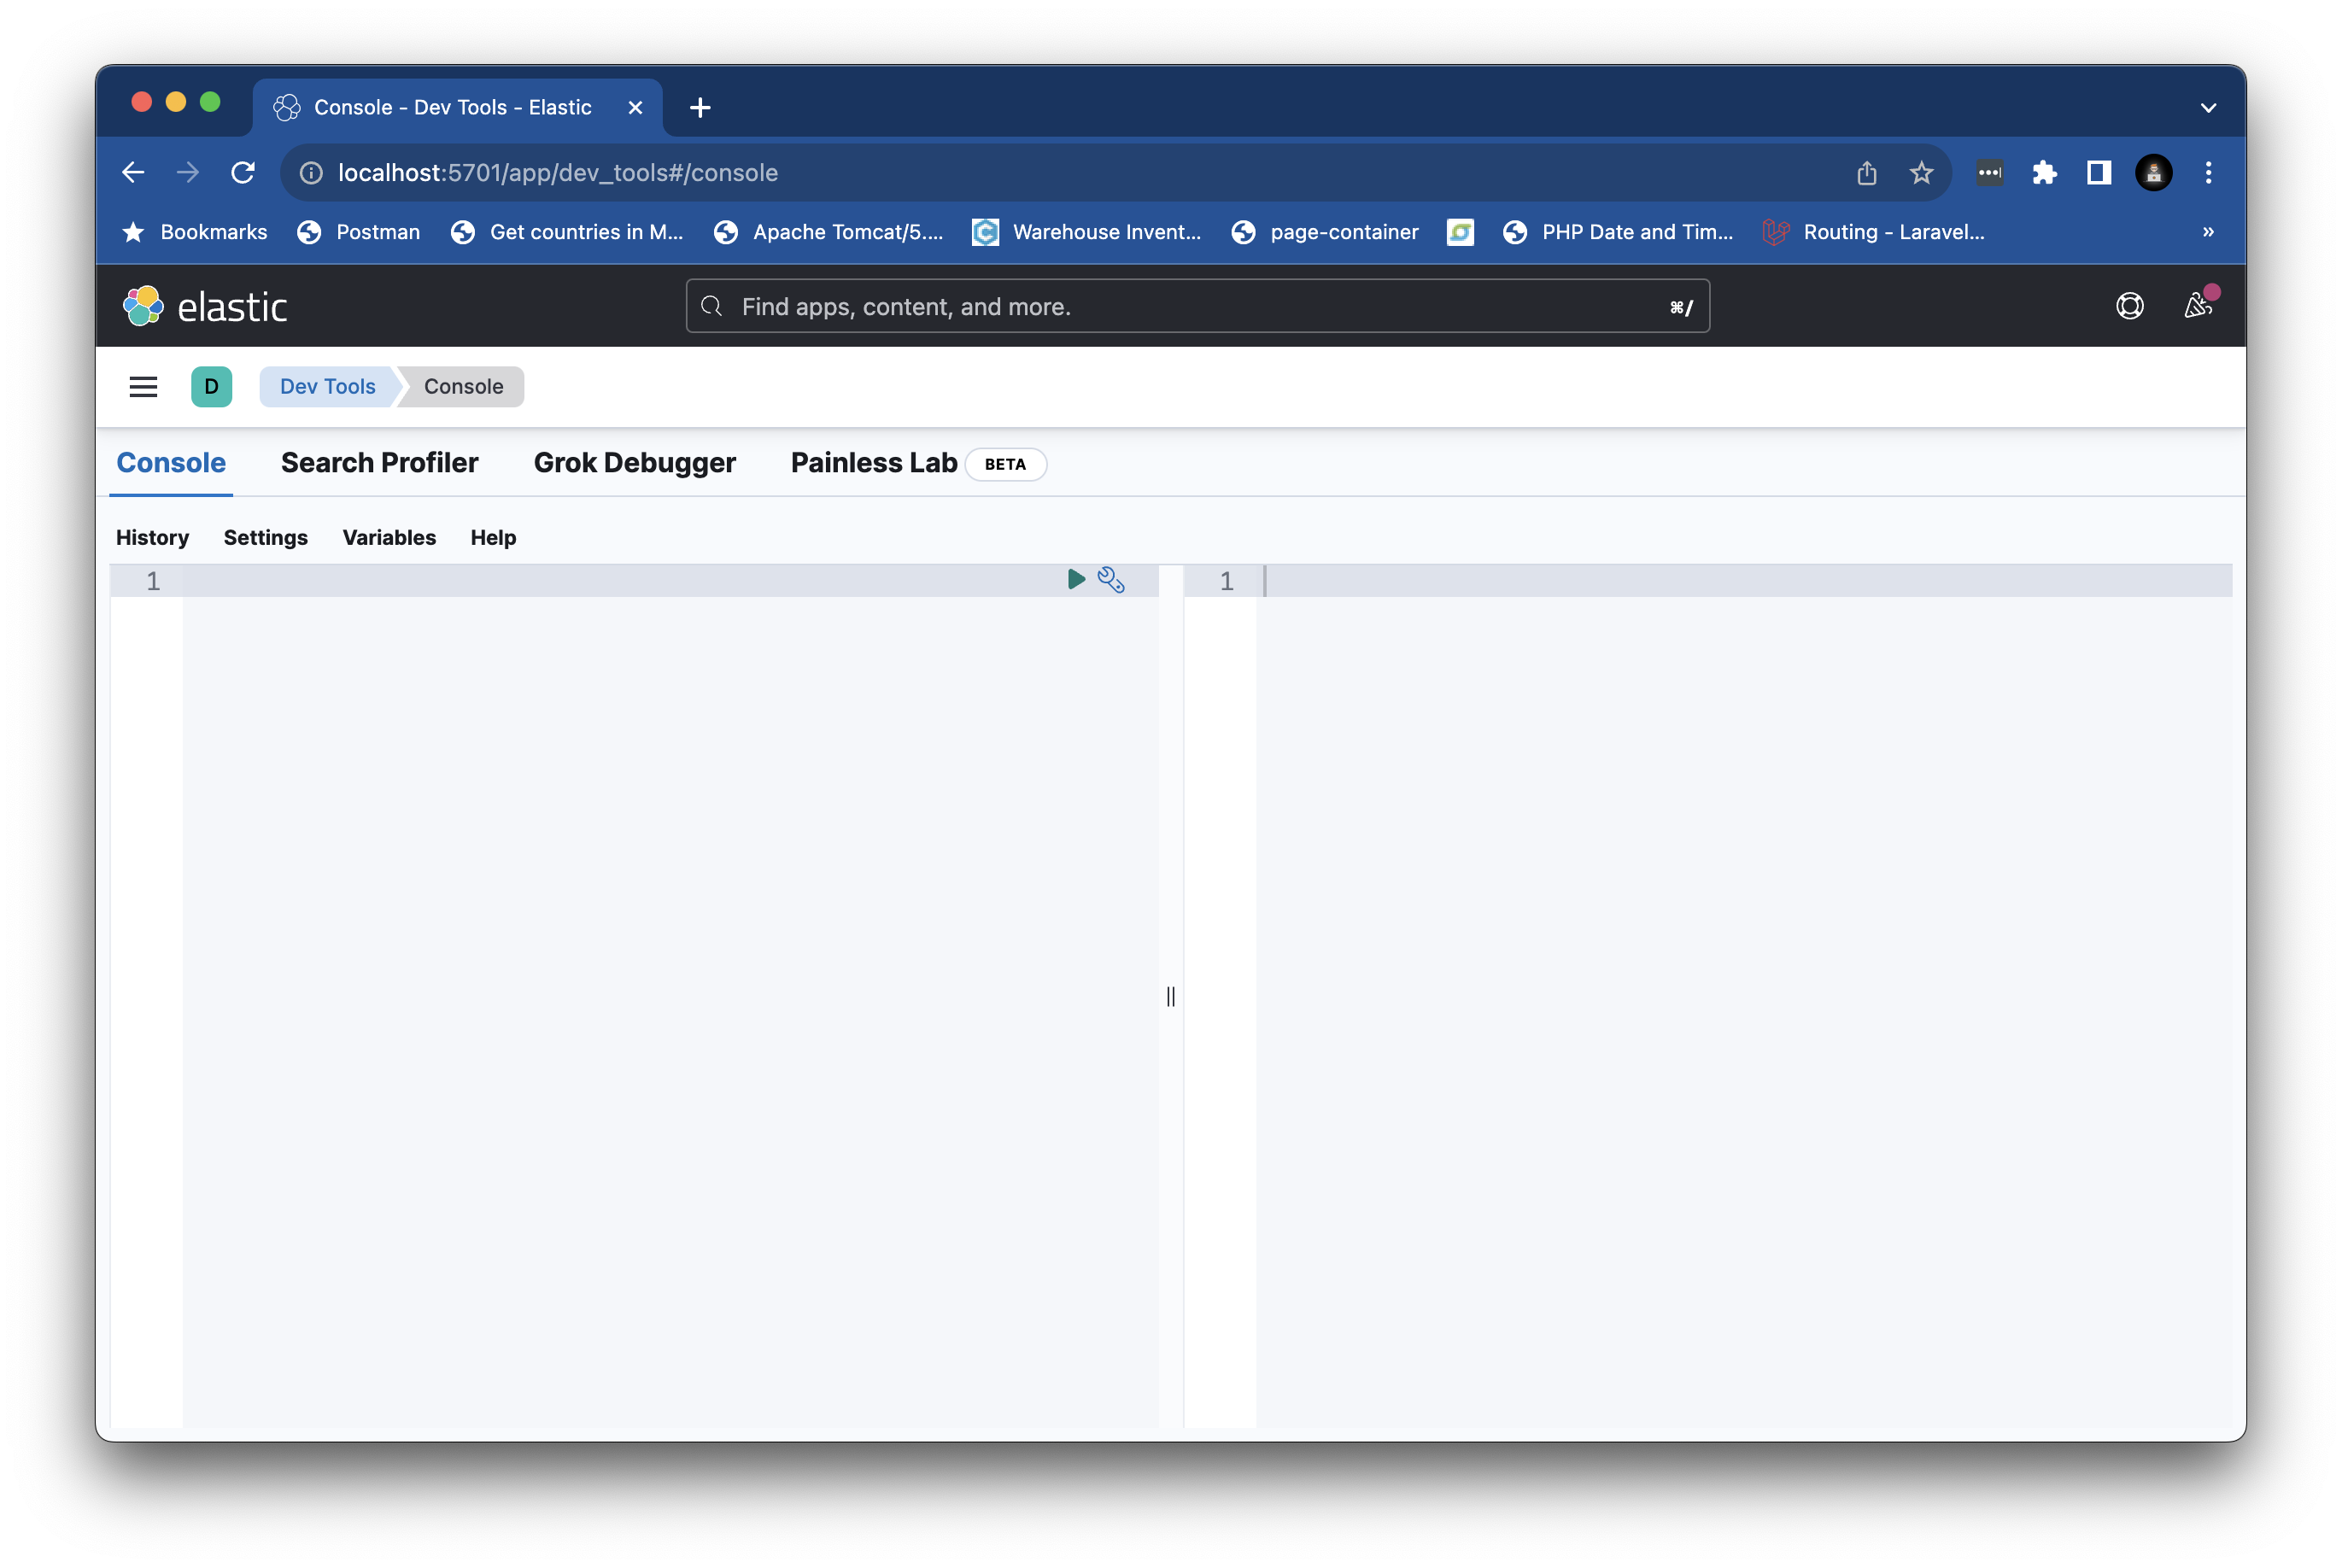Image resolution: width=2342 pixels, height=1568 pixels.
Task: Click the browser forward arrow
Action: (x=188, y=173)
